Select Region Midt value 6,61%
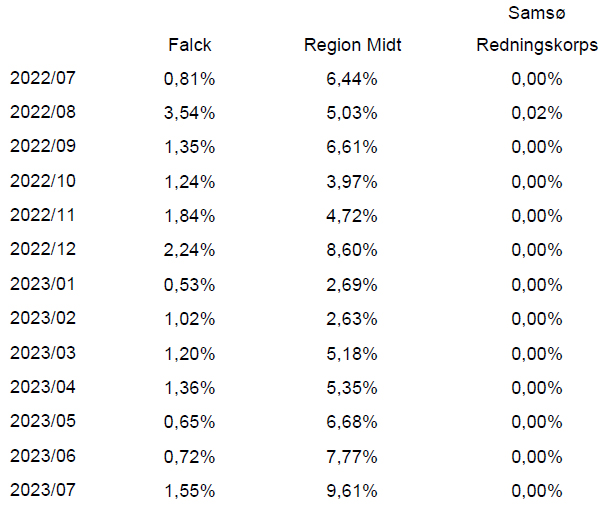Viewport: 608px width, 511px height. tap(352, 147)
